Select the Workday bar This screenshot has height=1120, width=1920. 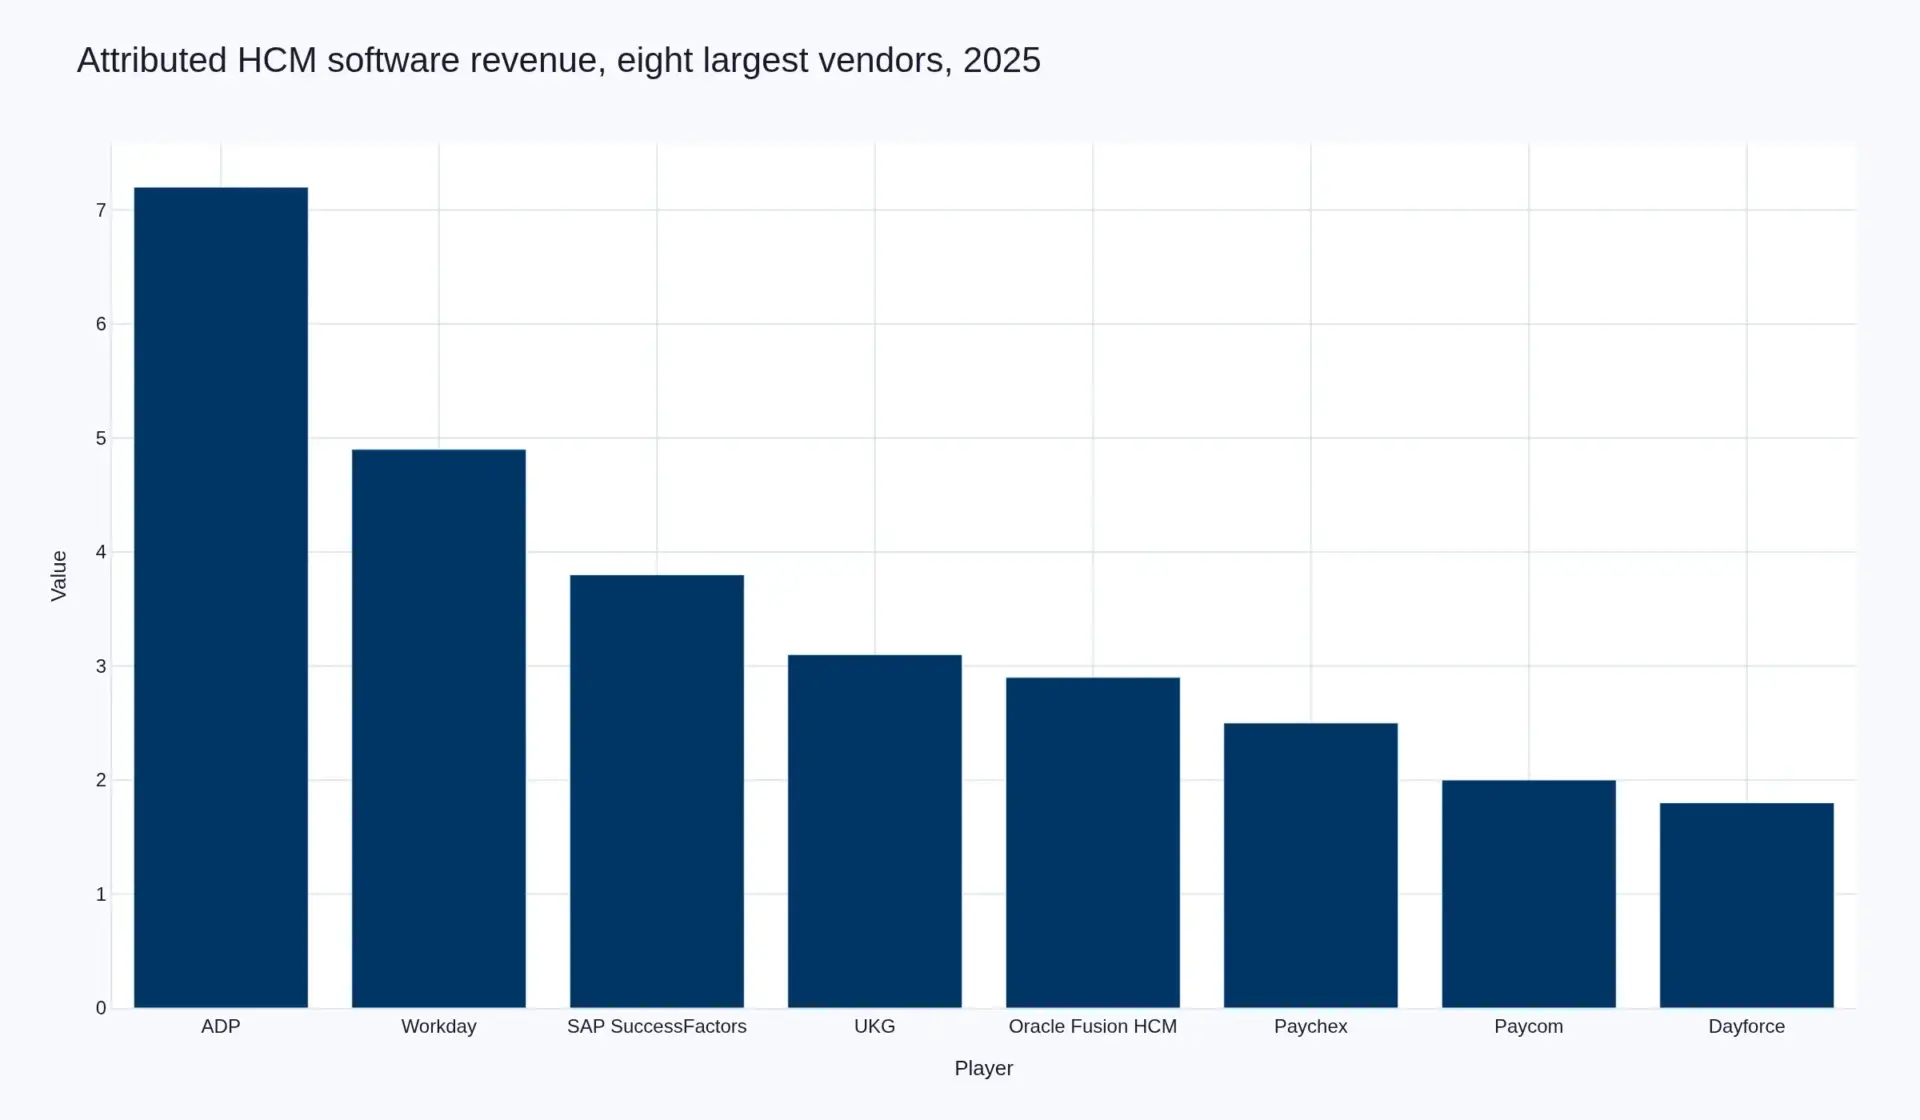click(x=439, y=728)
